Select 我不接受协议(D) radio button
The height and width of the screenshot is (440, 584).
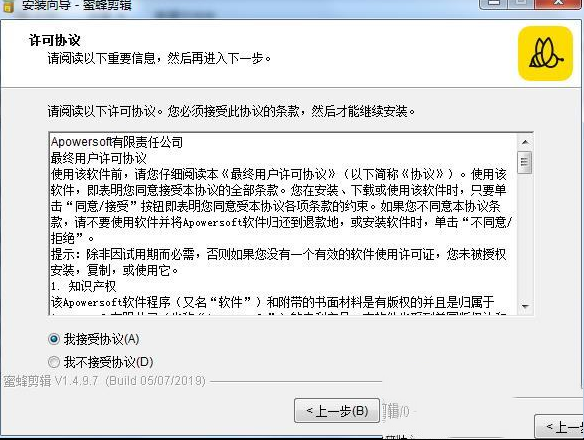[54, 362]
